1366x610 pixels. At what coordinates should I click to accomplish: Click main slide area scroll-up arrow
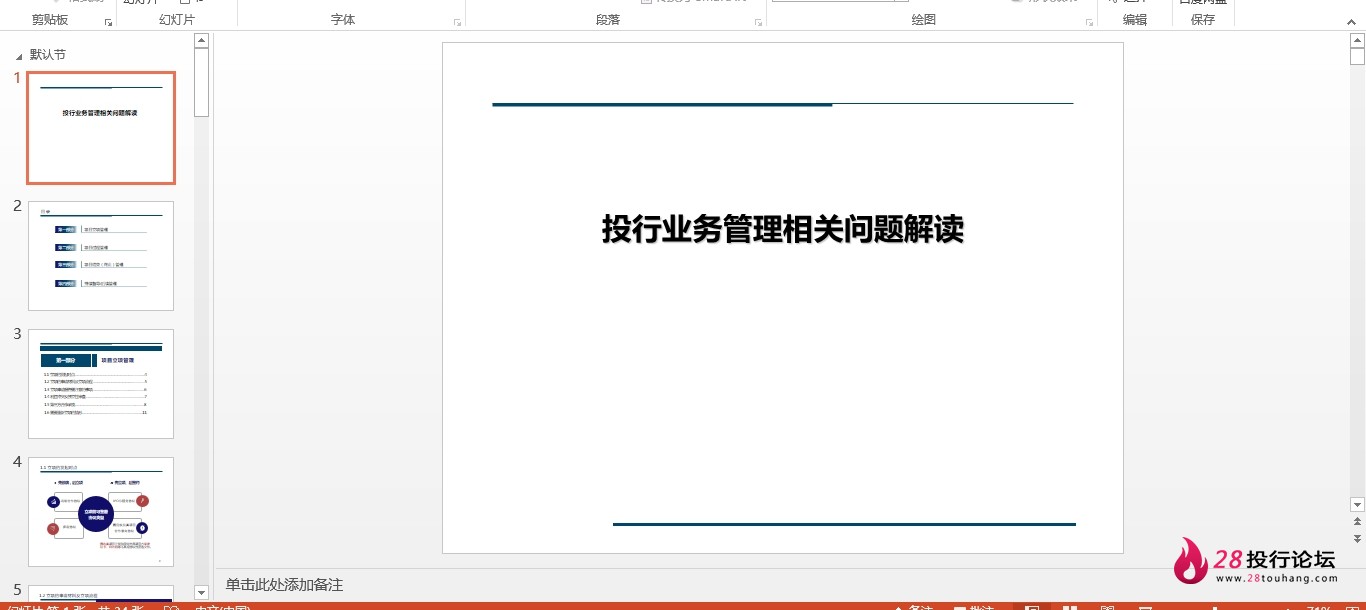(1357, 40)
